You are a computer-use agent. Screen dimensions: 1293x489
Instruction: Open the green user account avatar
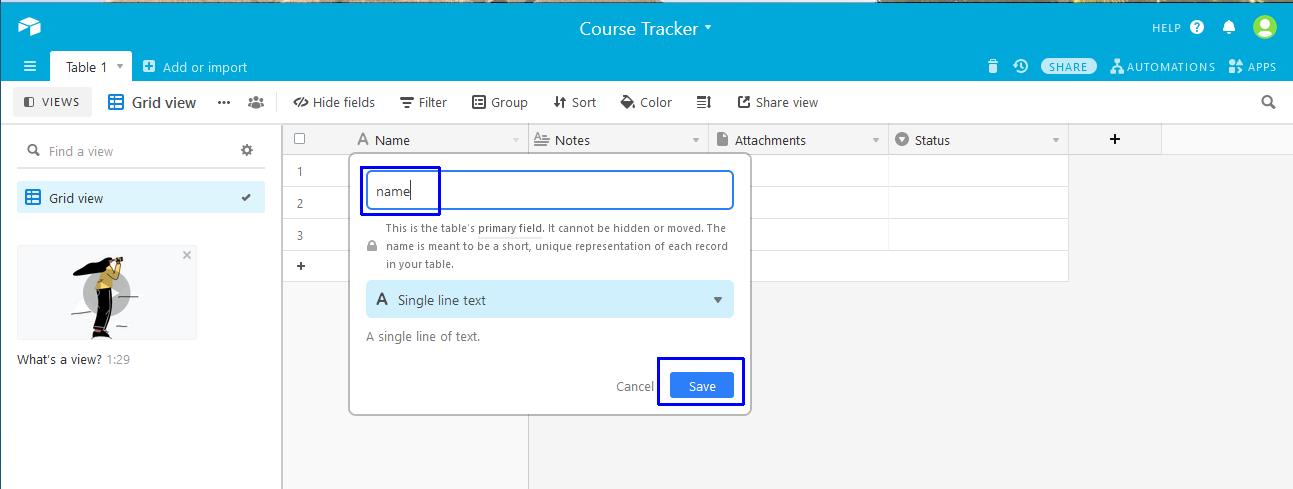pyautogui.click(x=1265, y=27)
